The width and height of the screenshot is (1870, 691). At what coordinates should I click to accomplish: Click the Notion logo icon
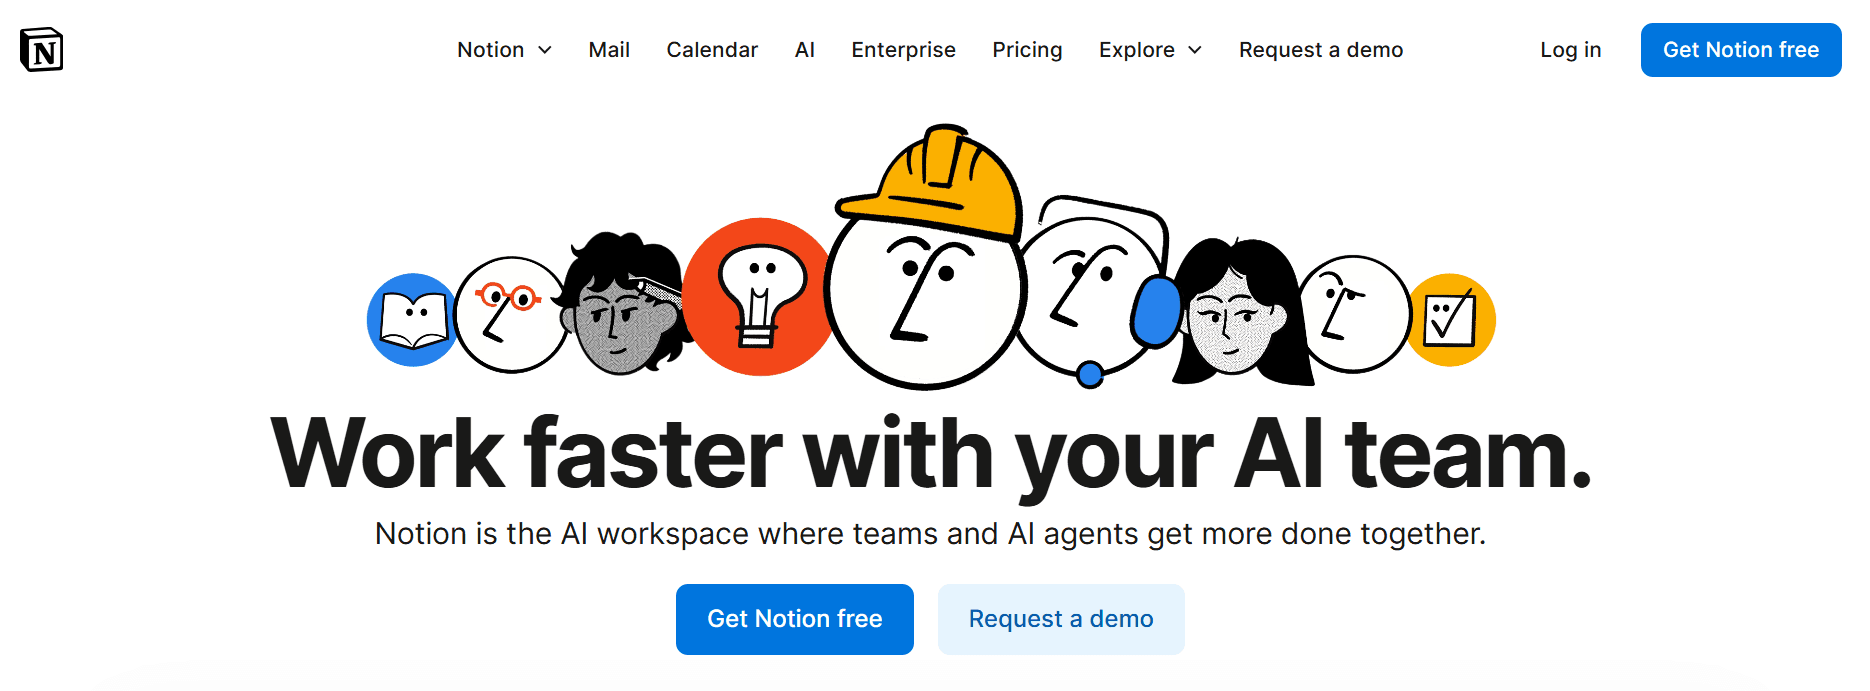[41, 50]
